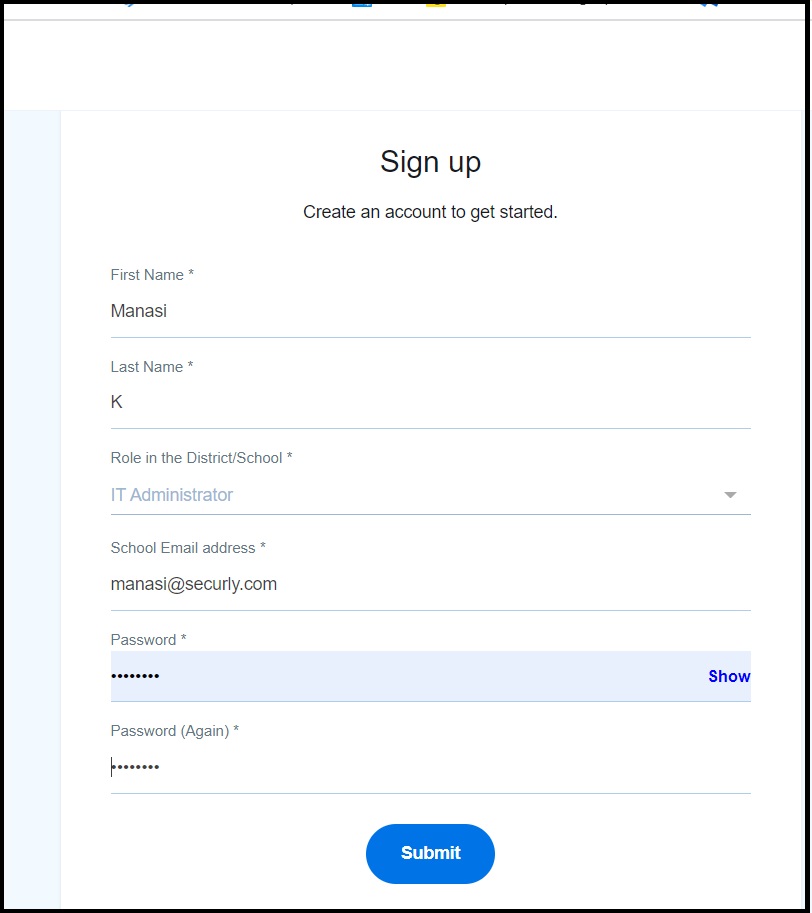Focus the First Name field containing Manasi
This screenshot has width=812, height=913.
(x=430, y=312)
